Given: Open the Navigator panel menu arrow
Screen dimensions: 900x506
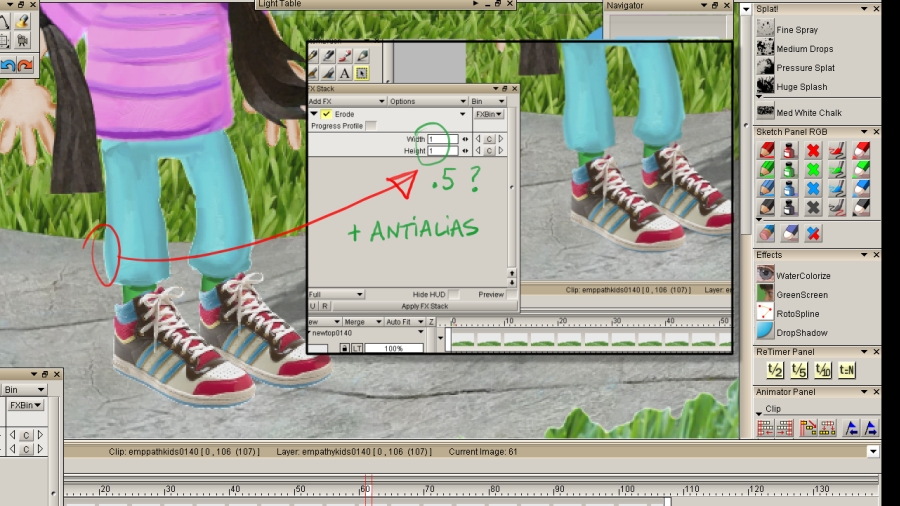Looking at the screenshot, I should coord(704,5).
